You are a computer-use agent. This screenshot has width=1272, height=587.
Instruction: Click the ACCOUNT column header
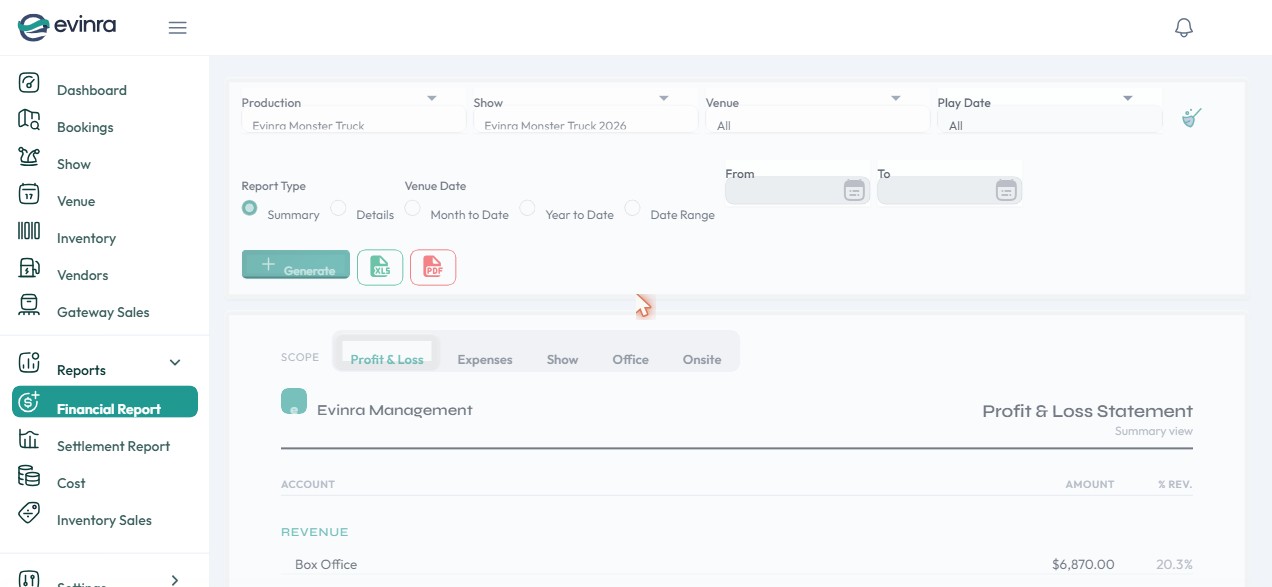[308, 484]
